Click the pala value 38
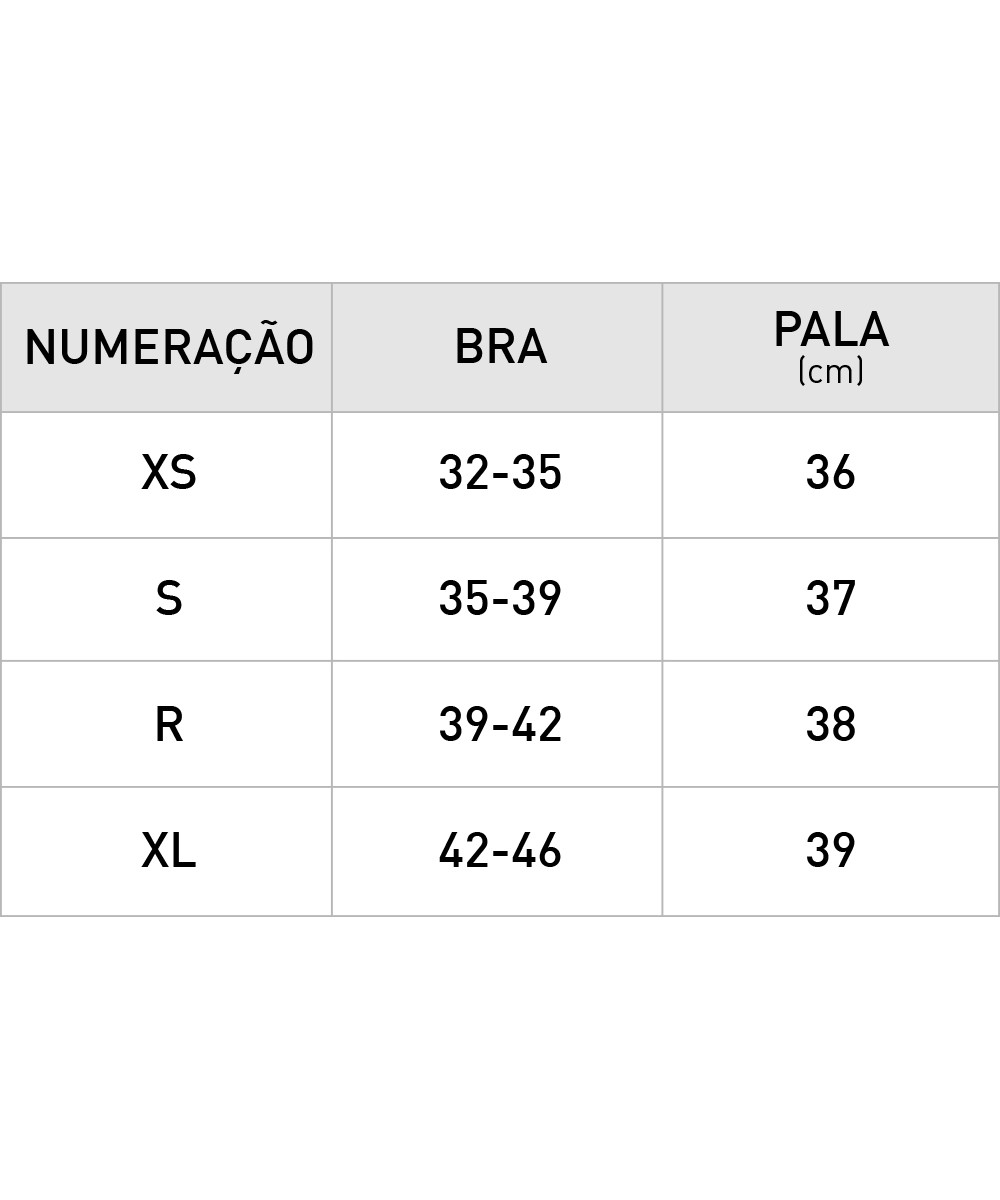 click(831, 724)
